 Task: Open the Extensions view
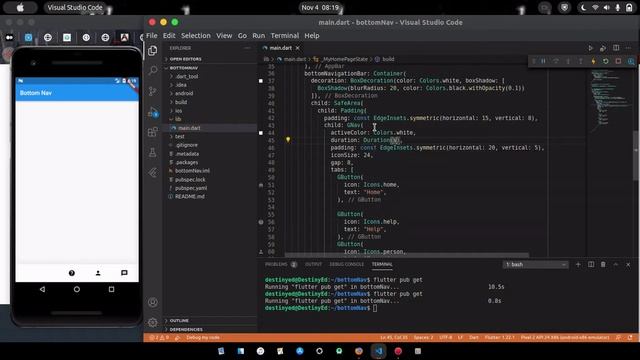[x=153, y=132]
